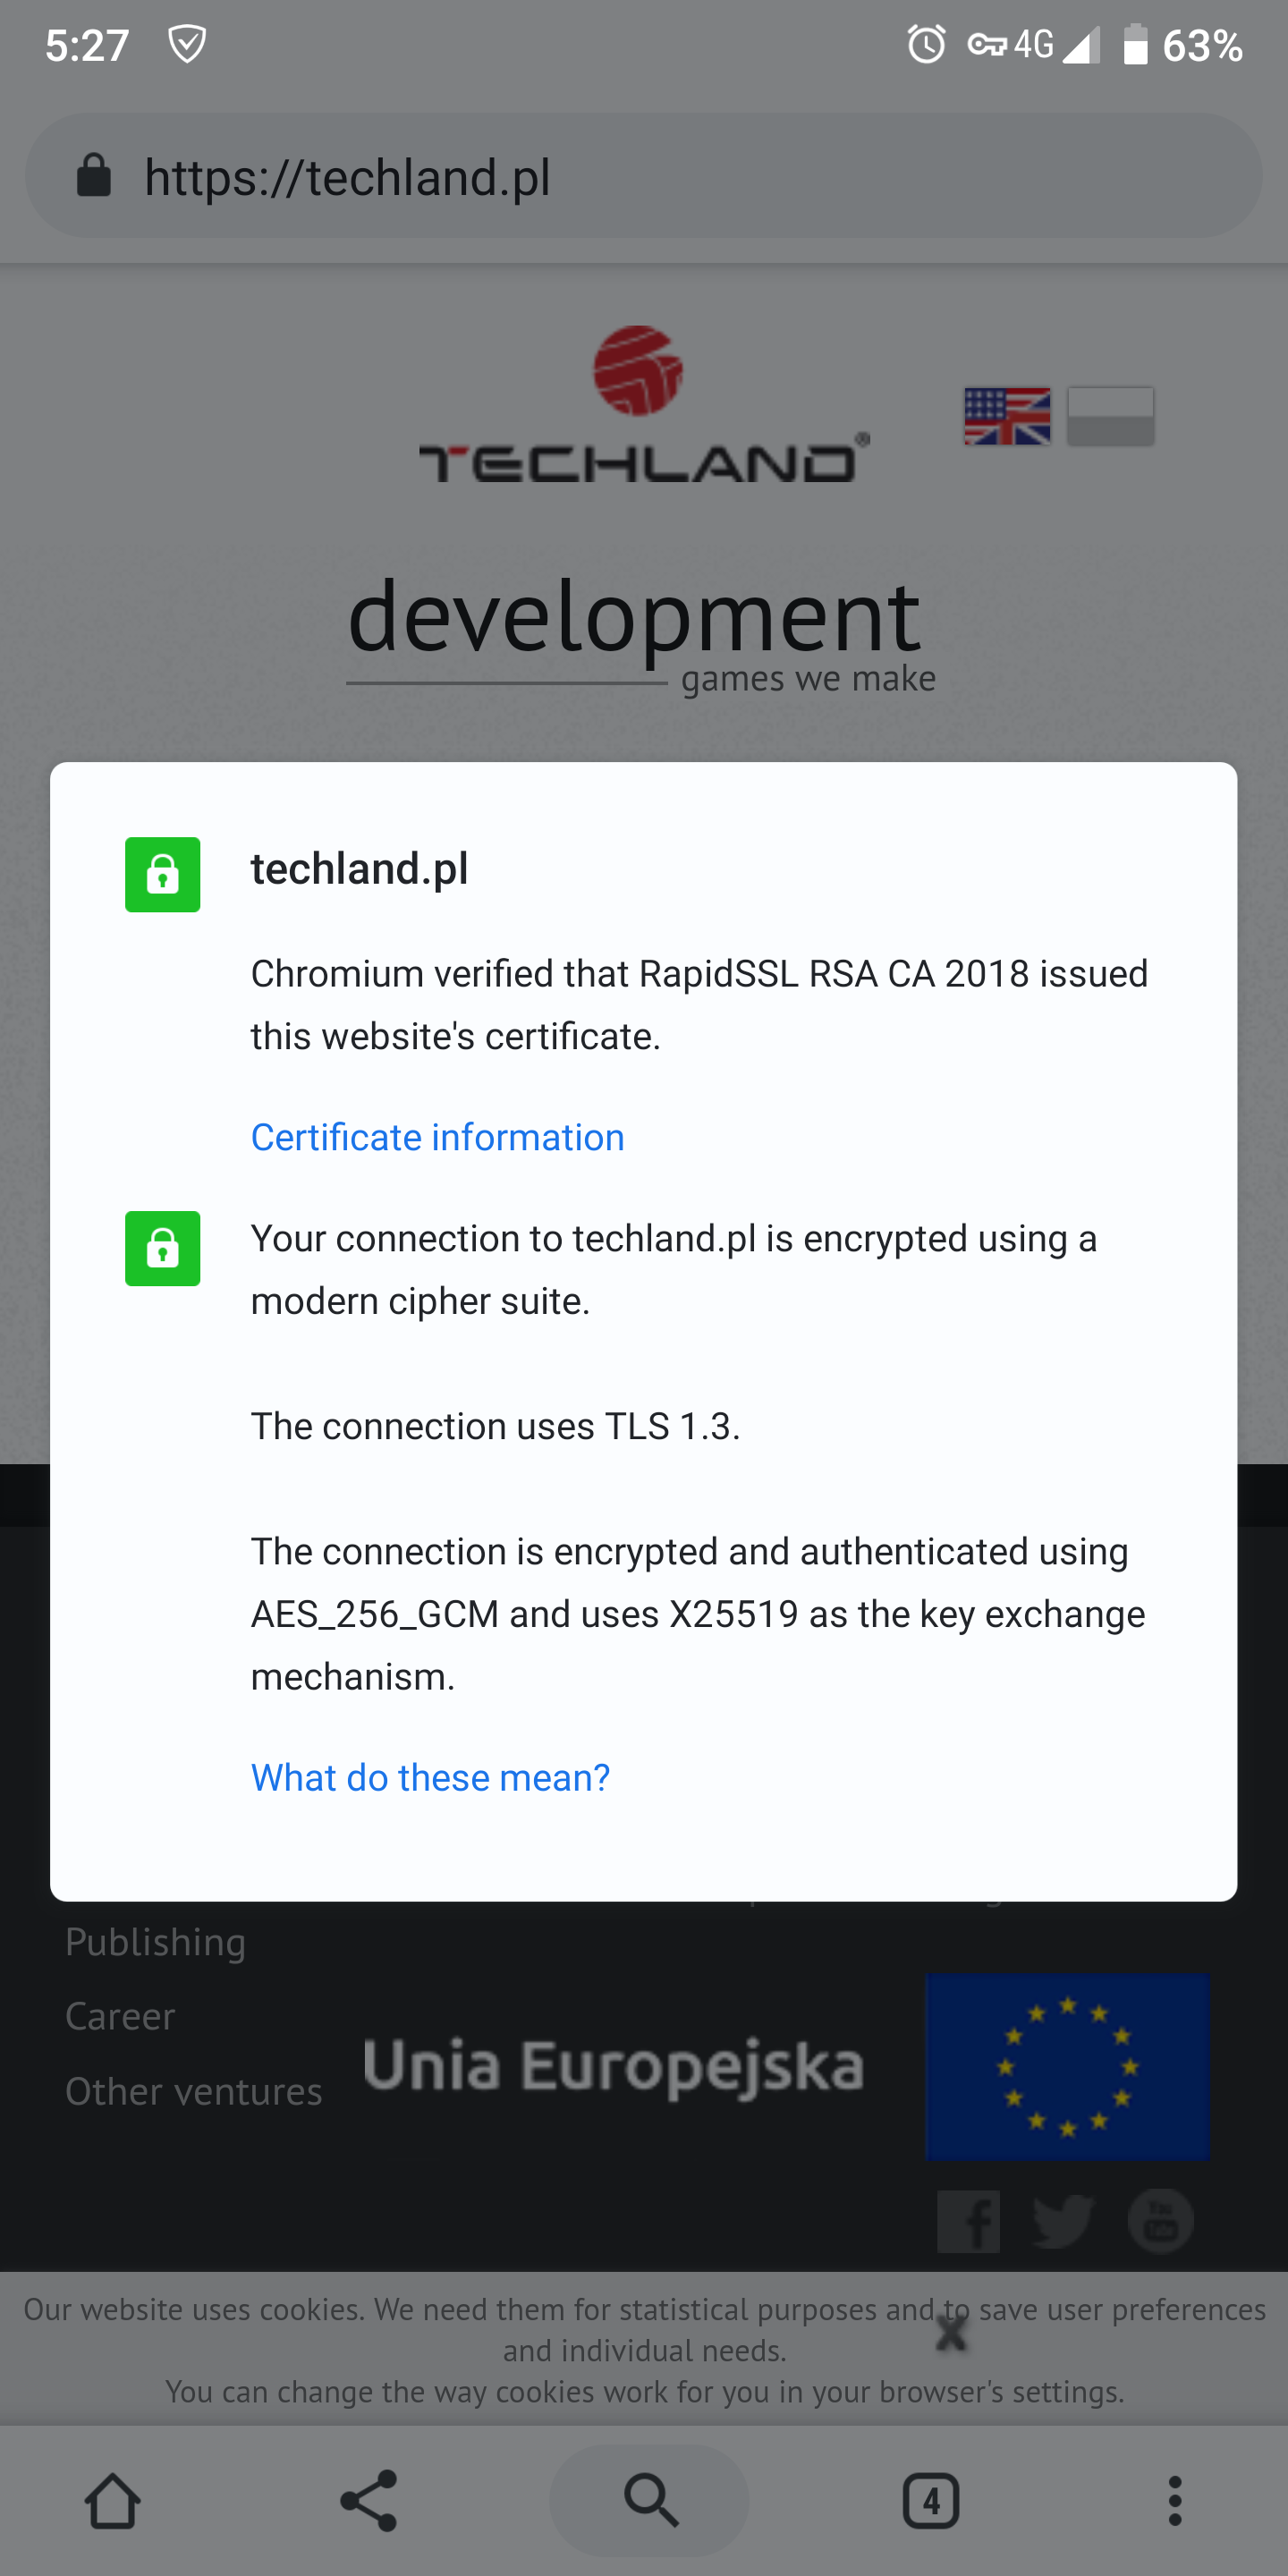Tap the address bar URL field
The image size is (1288, 2576).
coord(348,175)
